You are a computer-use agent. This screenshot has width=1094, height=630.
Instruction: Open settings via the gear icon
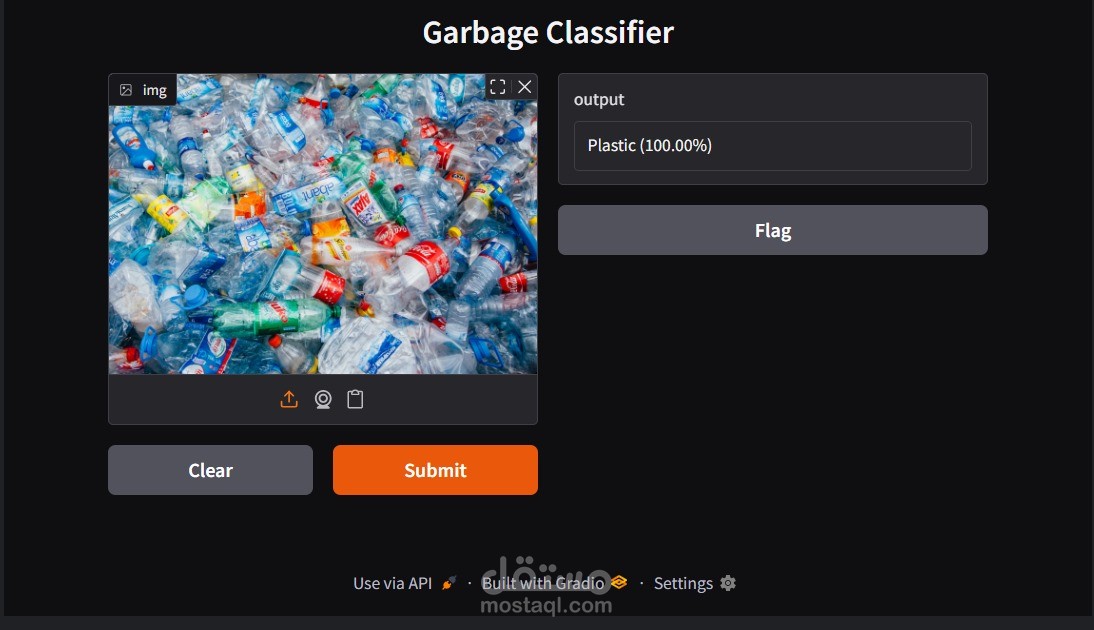pyautogui.click(x=728, y=583)
